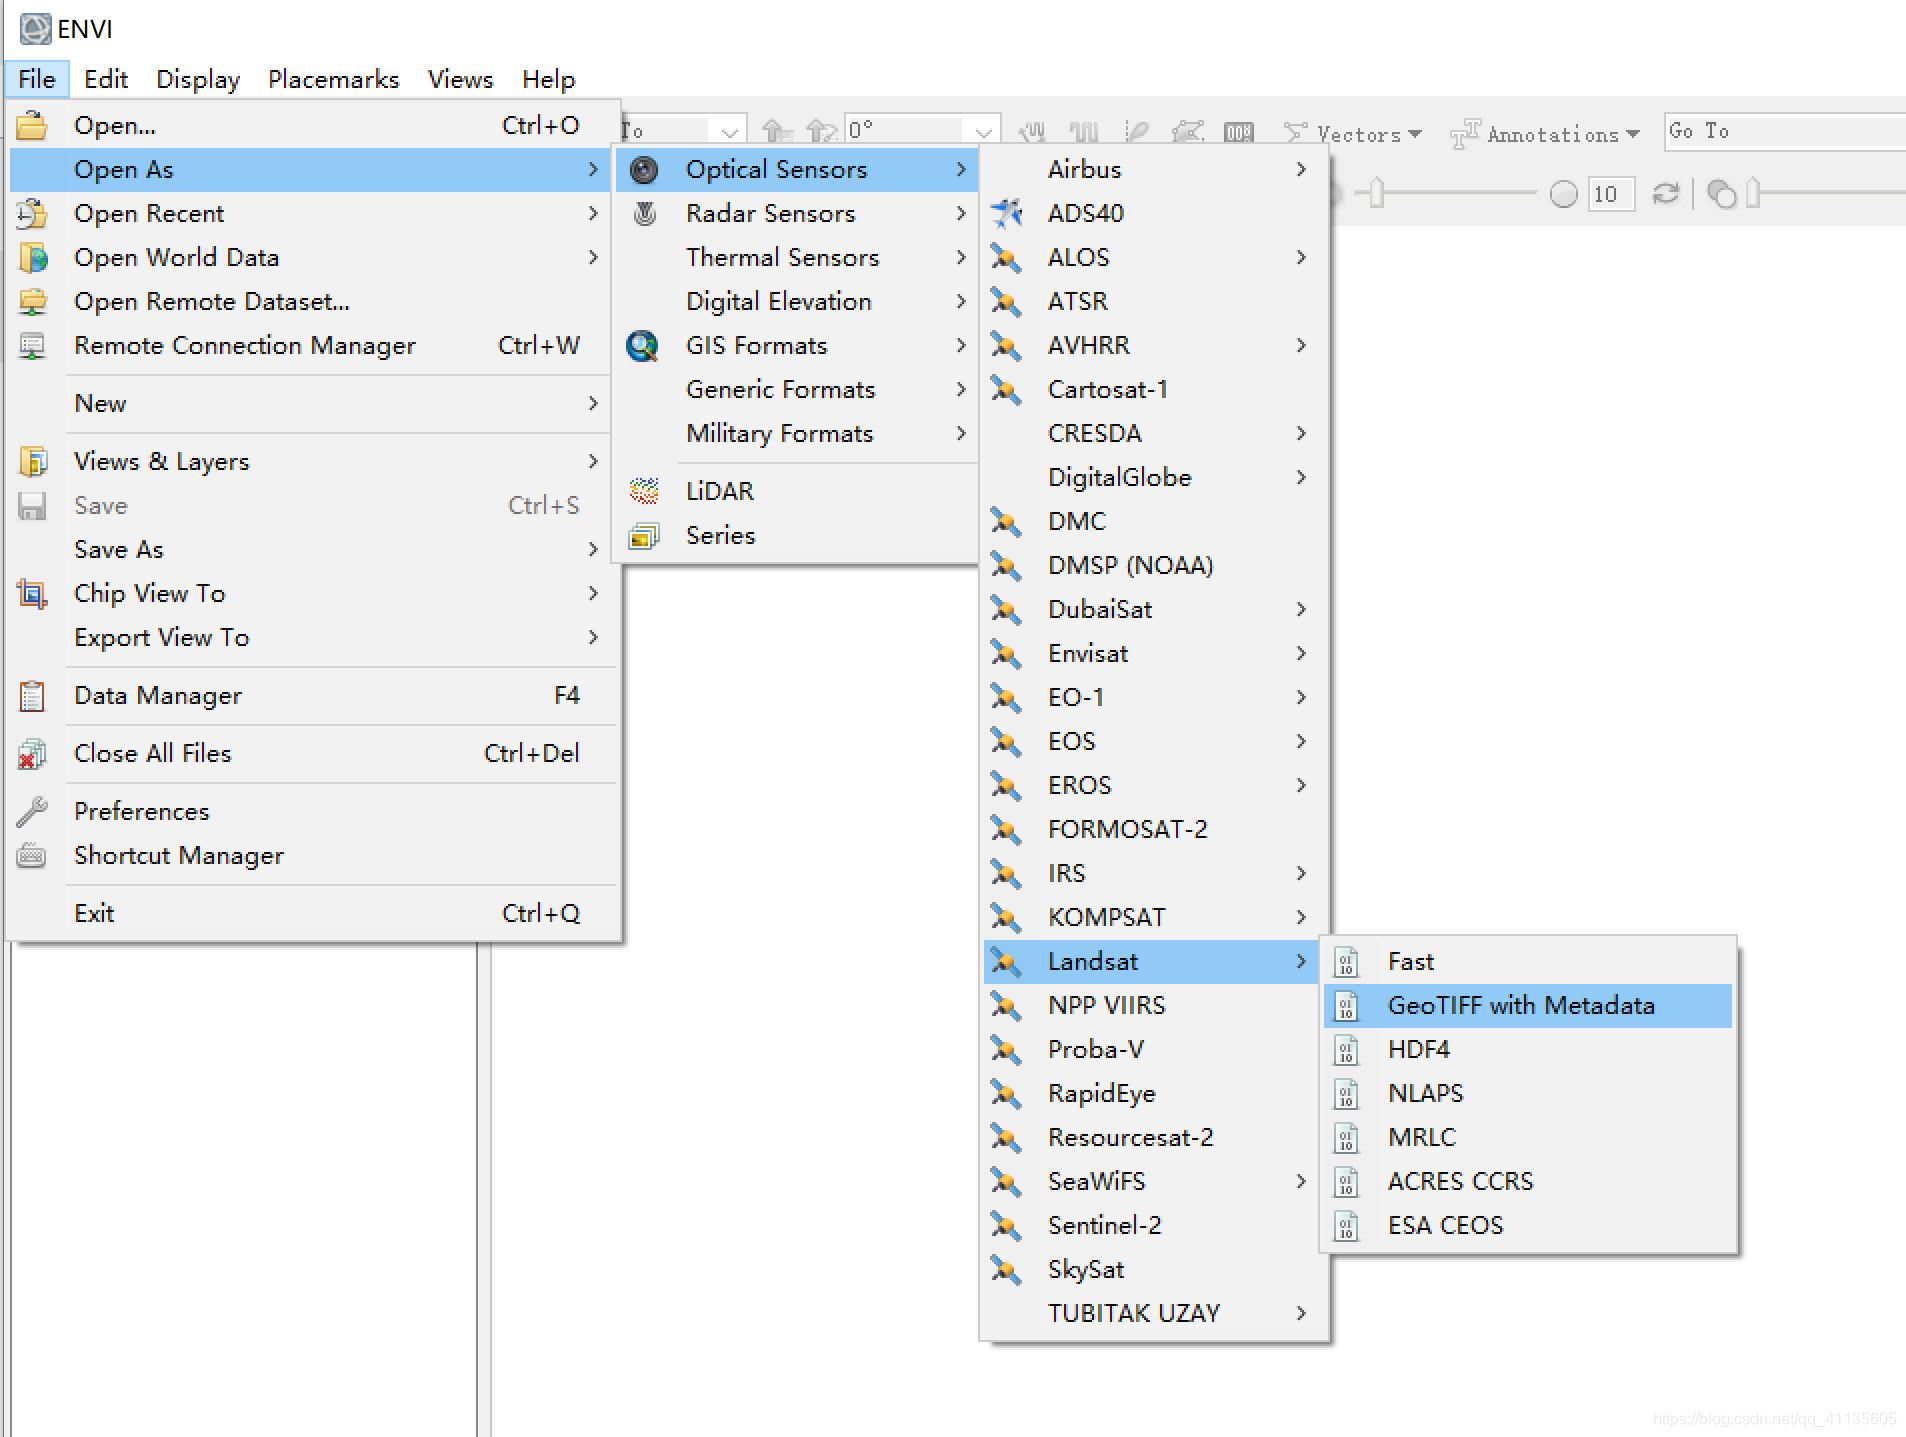Open the Annotations dropdown in toolbar

(x=1546, y=133)
